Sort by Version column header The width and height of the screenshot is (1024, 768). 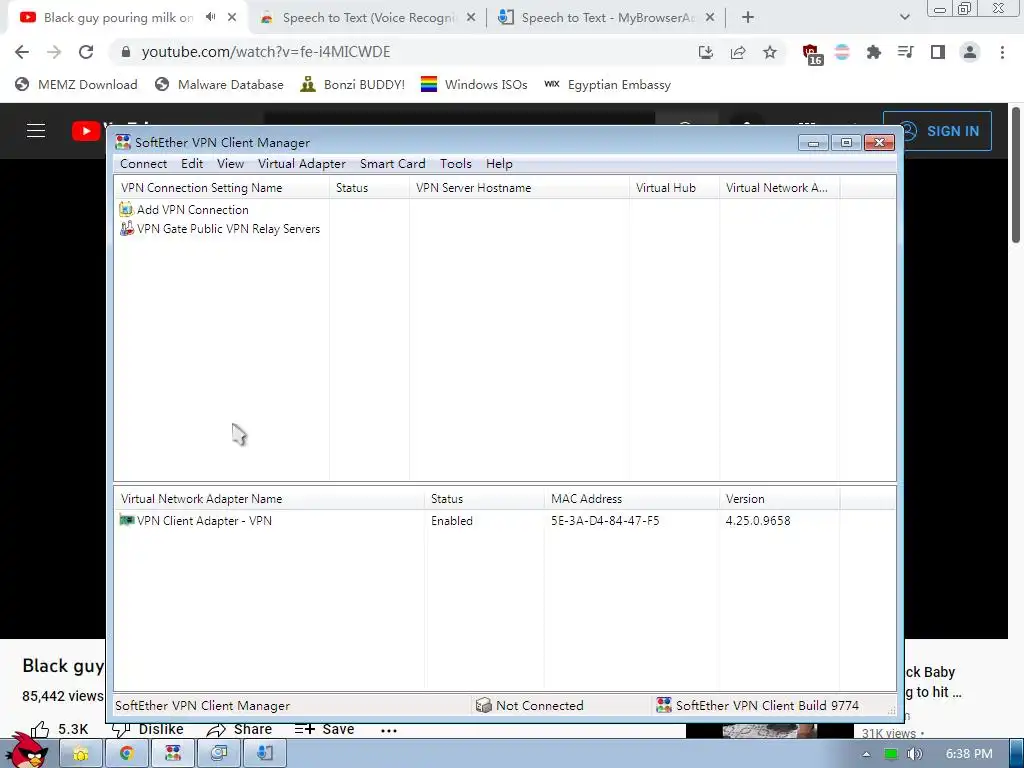(779, 499)
